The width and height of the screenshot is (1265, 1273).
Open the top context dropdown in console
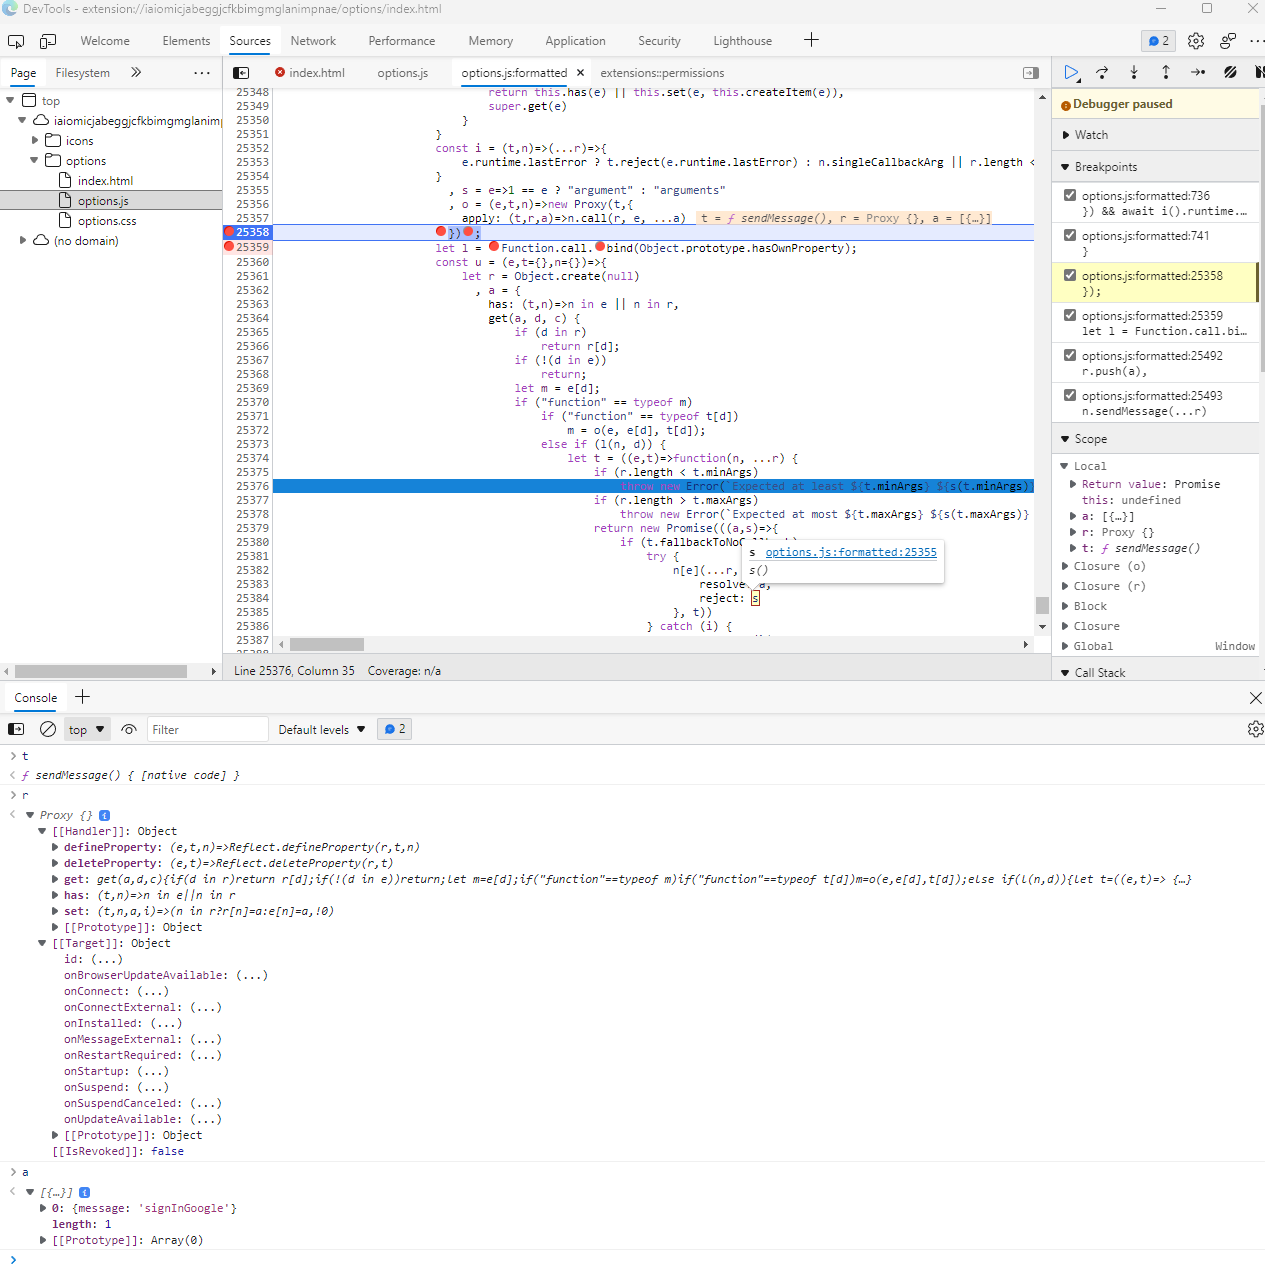87,729
